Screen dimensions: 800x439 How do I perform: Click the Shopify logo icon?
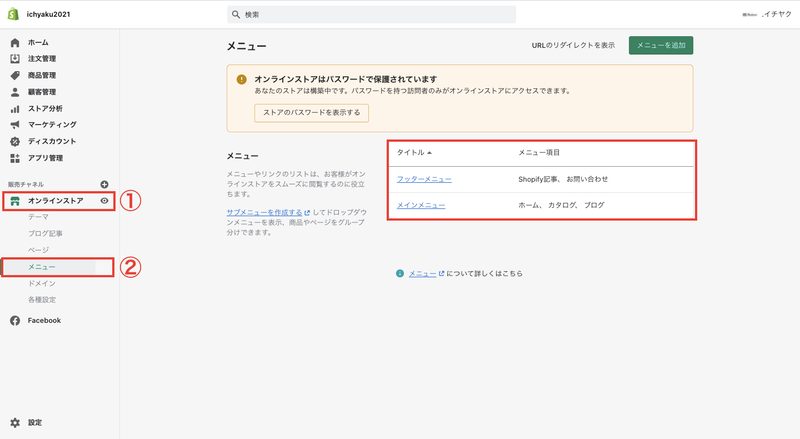[14, 14]
